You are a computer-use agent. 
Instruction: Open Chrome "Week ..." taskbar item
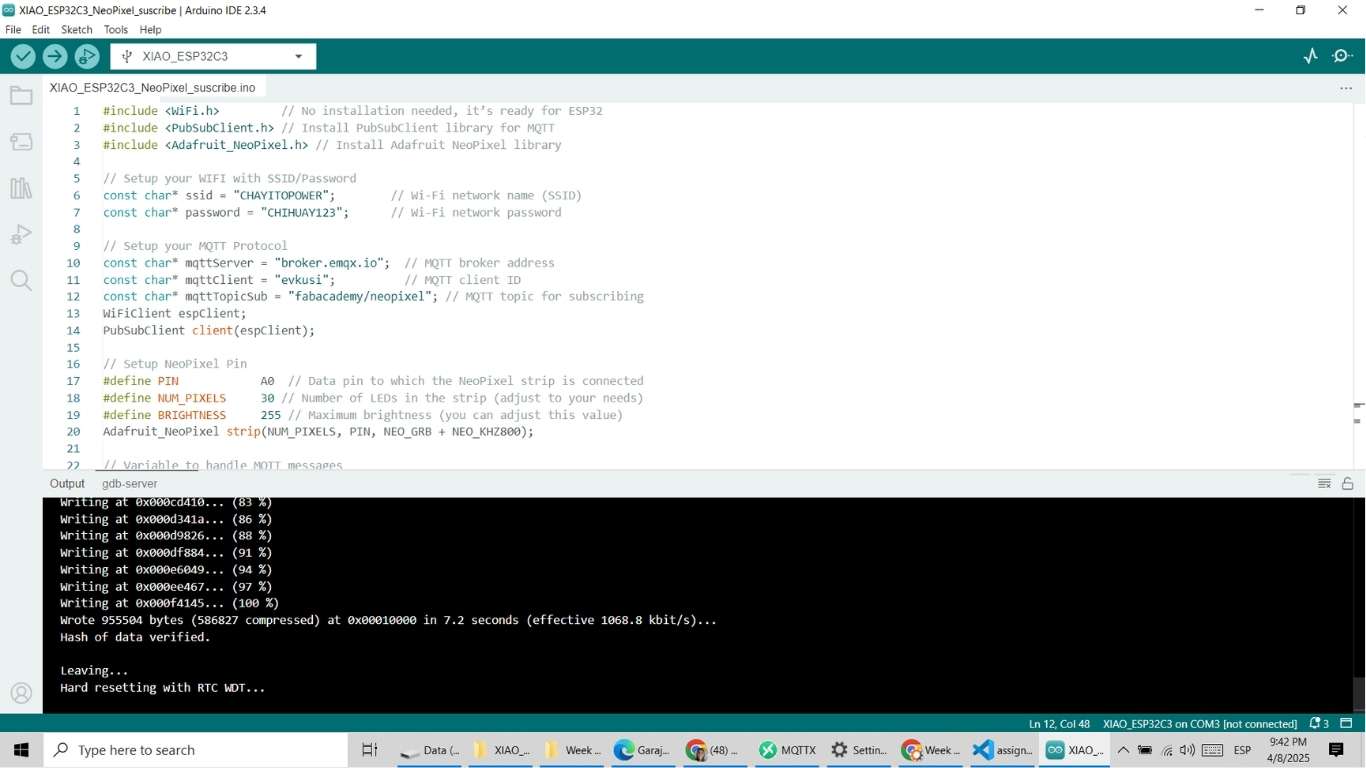931,750
